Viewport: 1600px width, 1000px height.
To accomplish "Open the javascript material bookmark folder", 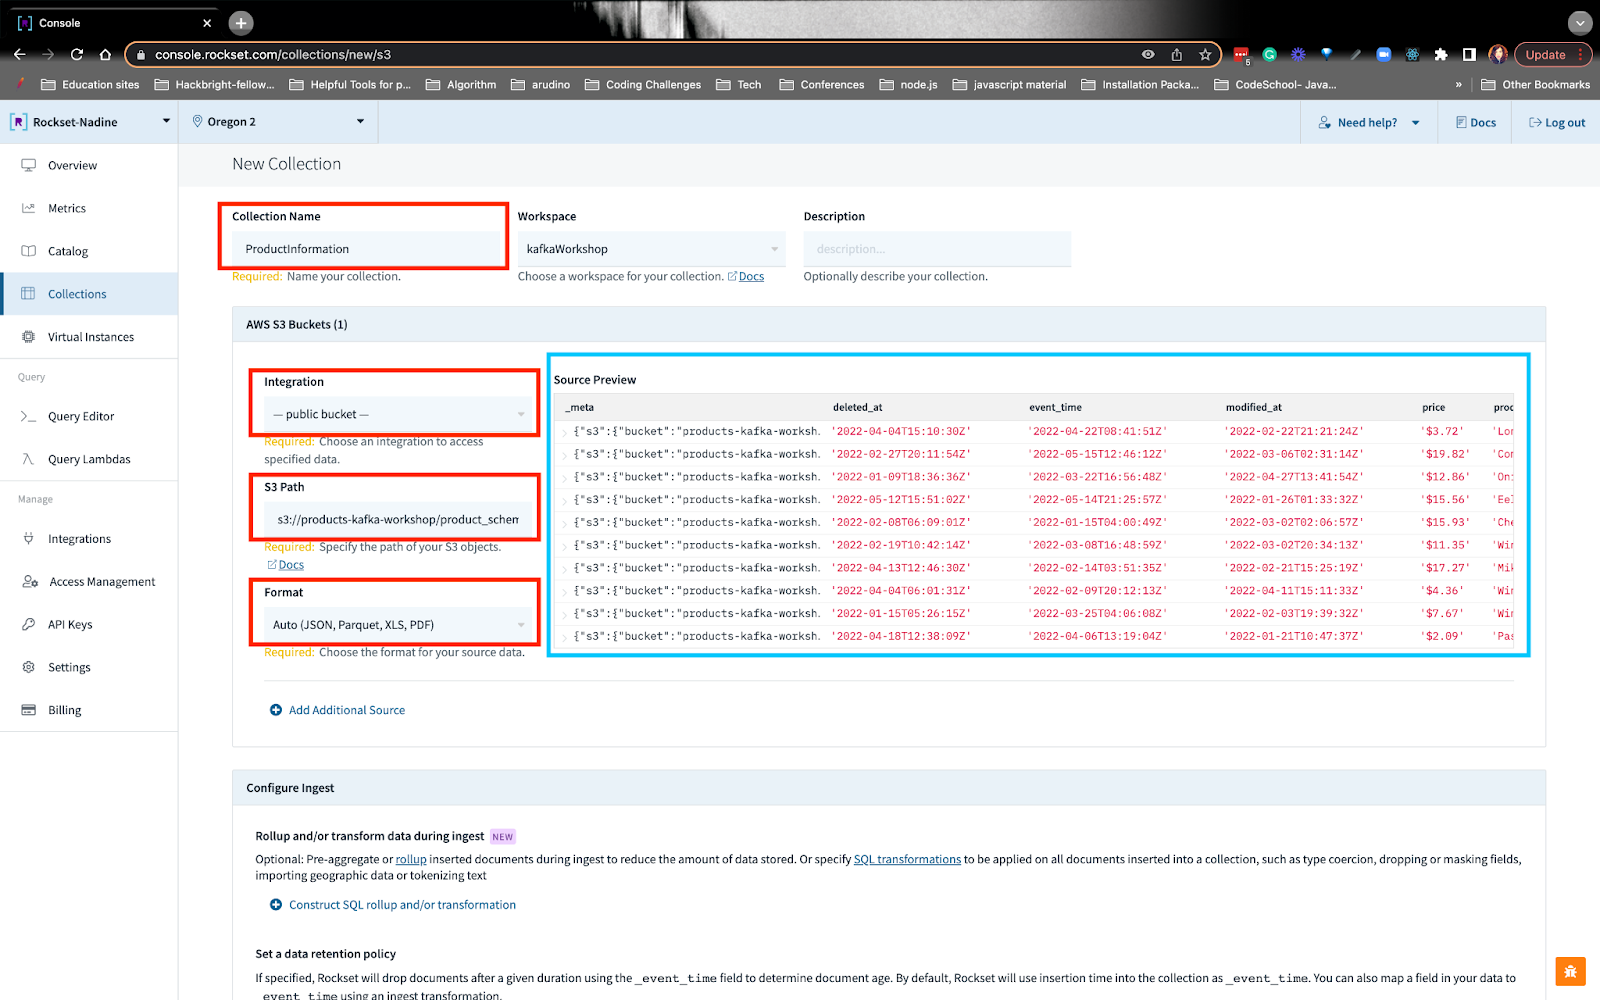I will click(x=1009, y=85).
